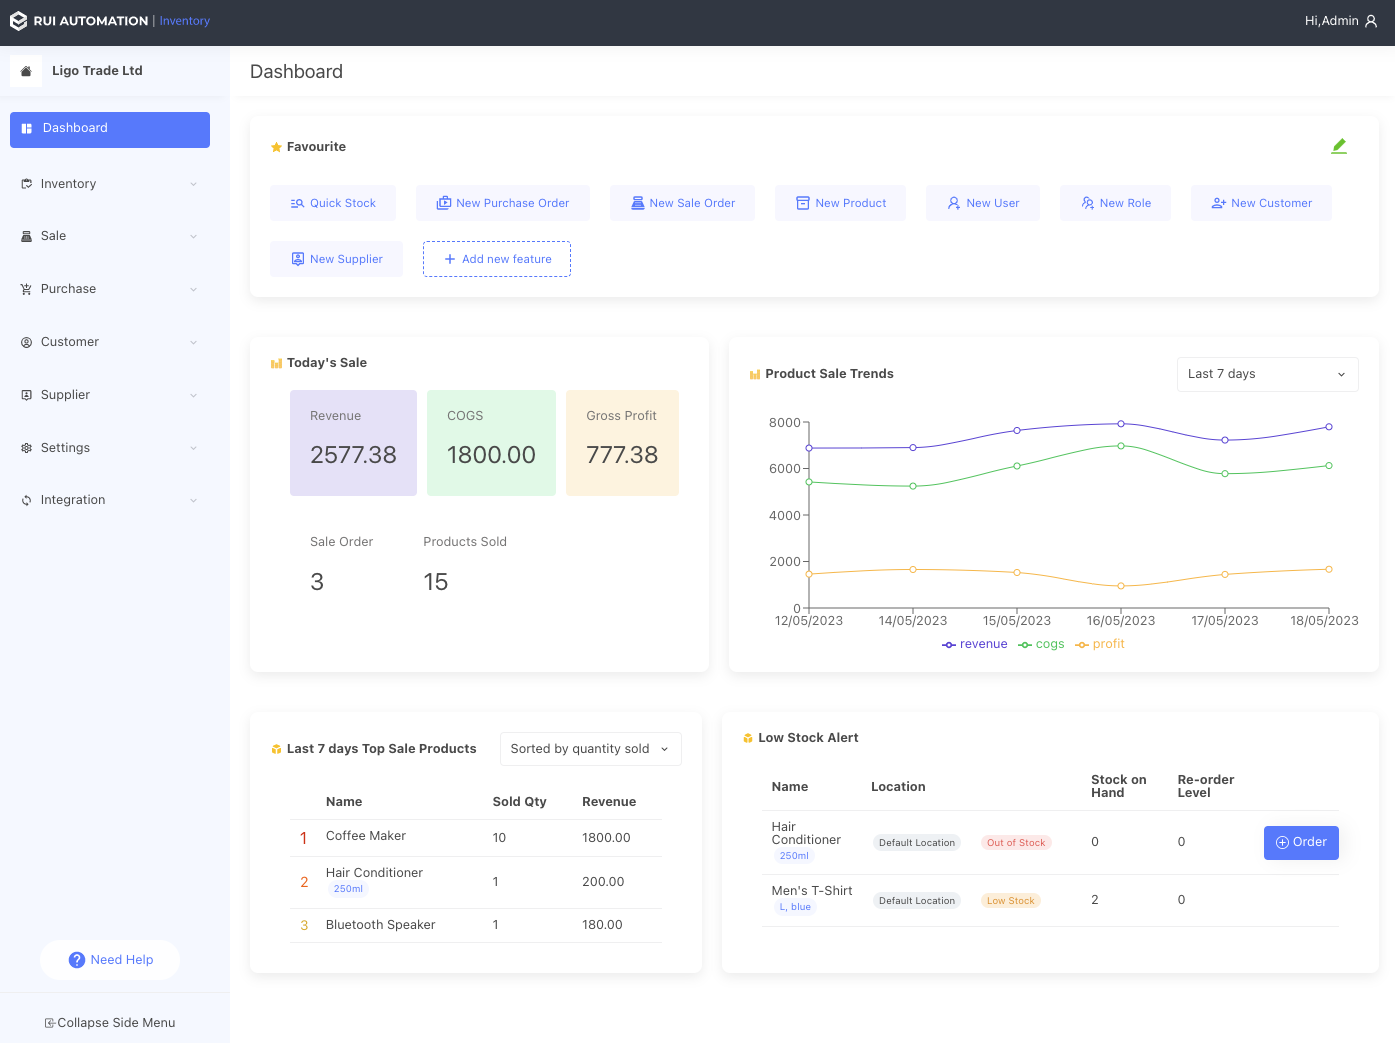Click the Purchase icon in the sidebar
Screen dimensions: 1395x1043
[x=27, y=288]
